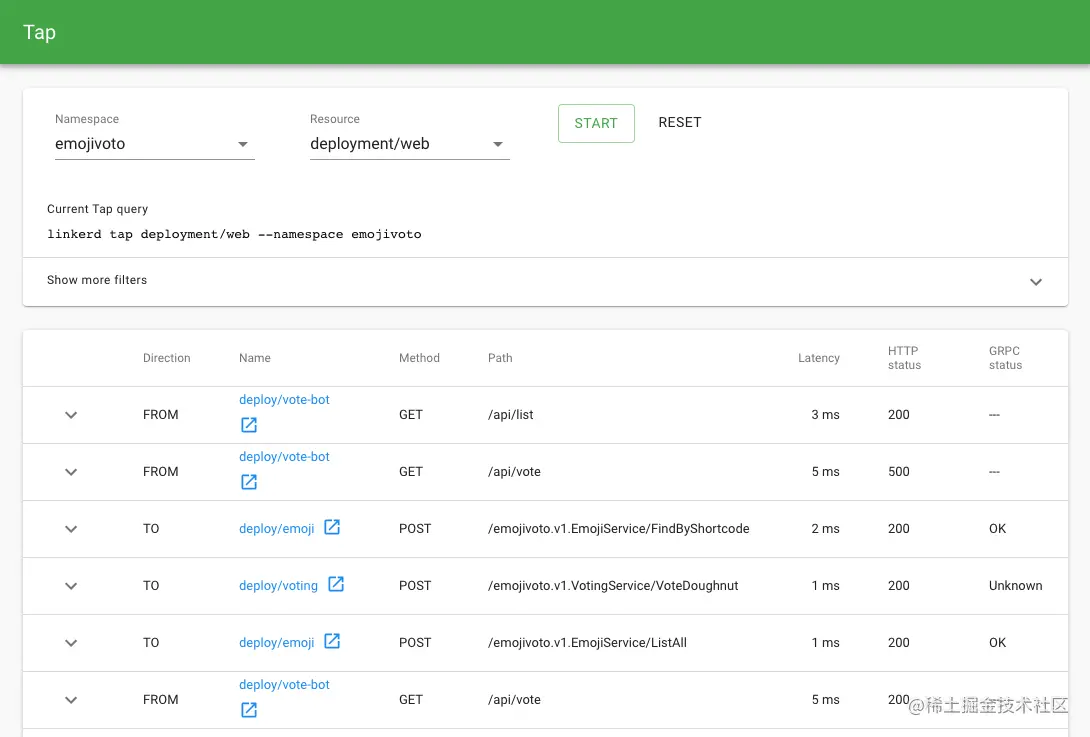
Task: Click the Direction column header
Action: click(x=167, y=358)
